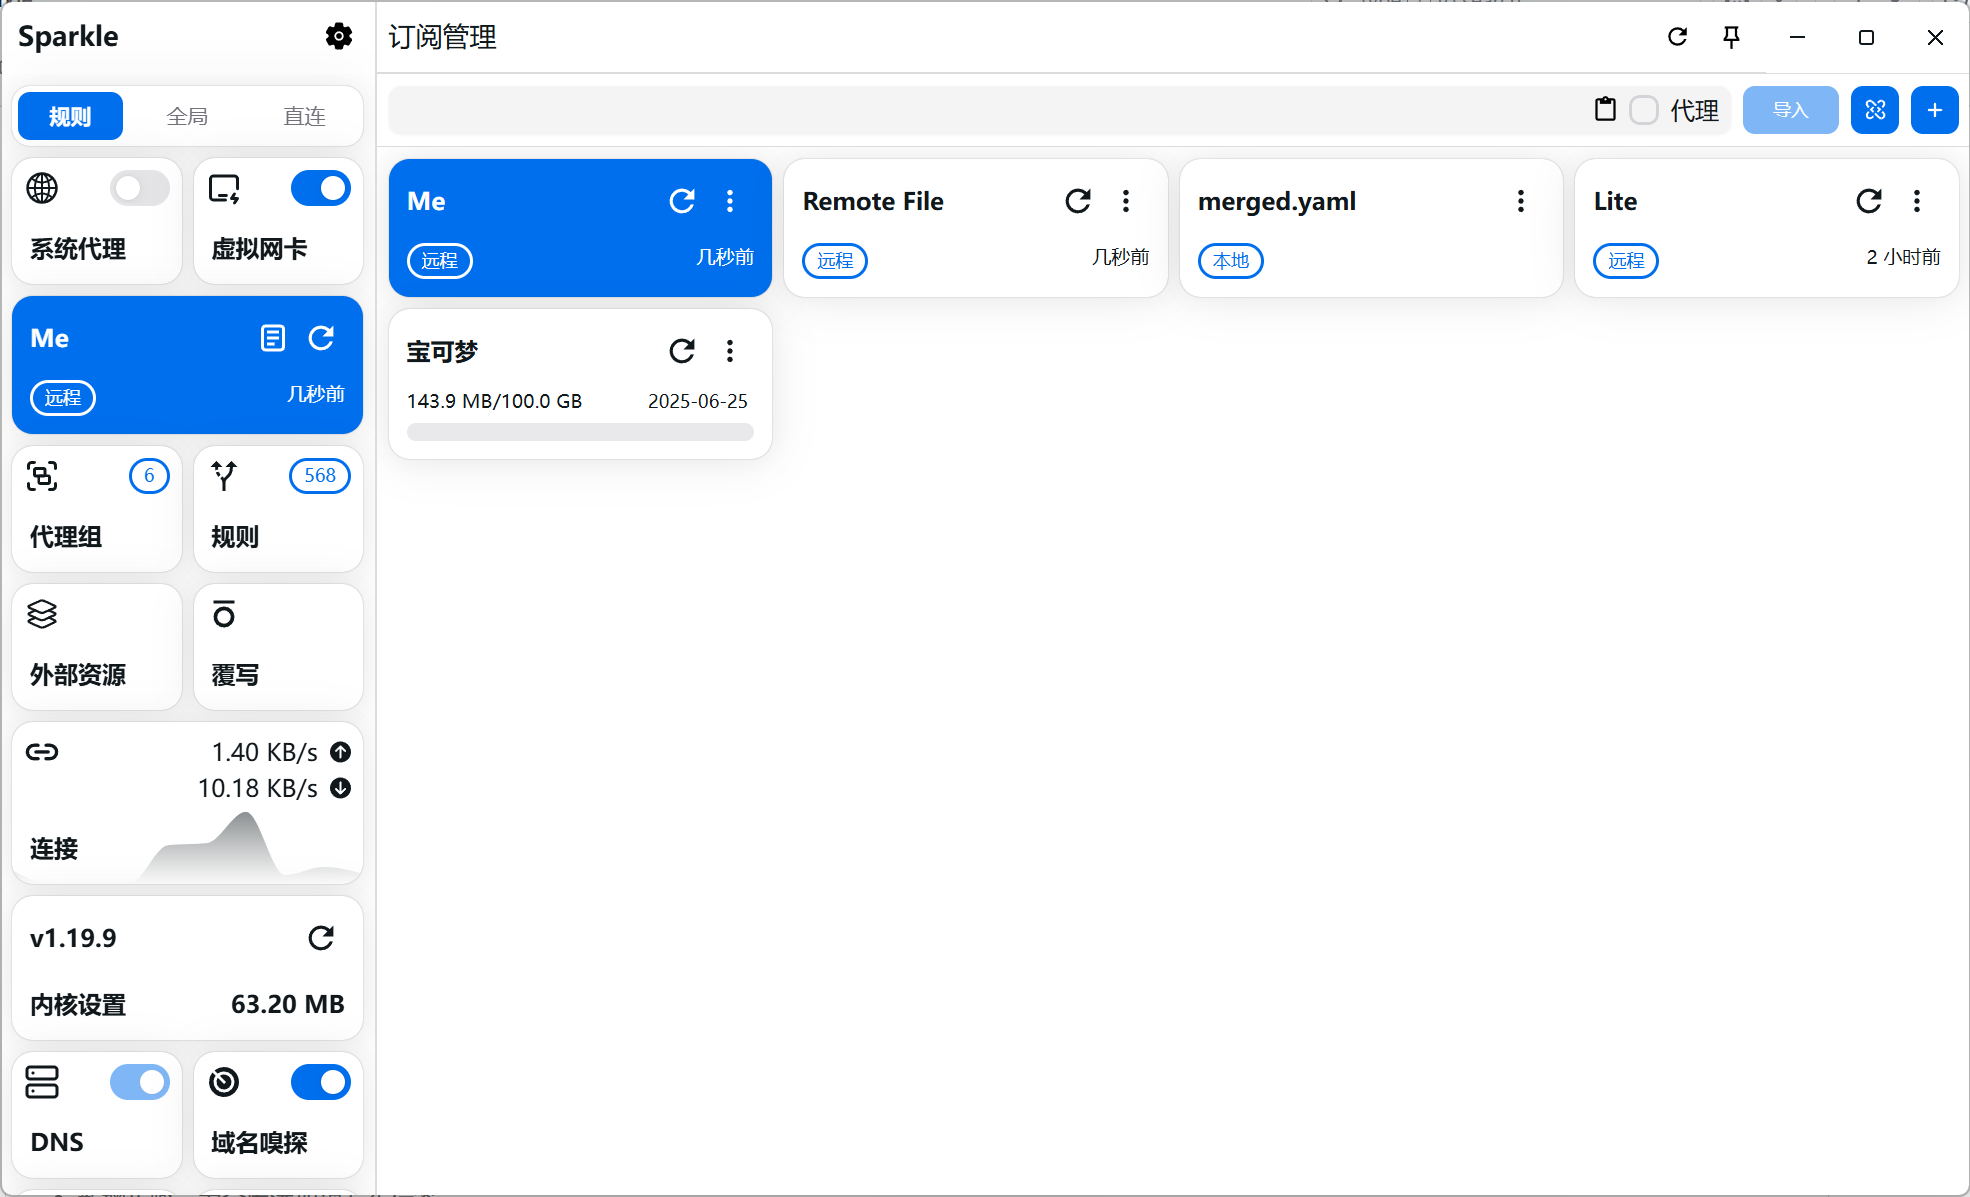Open the subscription hub grid icon button
This screenshot has height=1197, width=1970.
[1875, 110]
